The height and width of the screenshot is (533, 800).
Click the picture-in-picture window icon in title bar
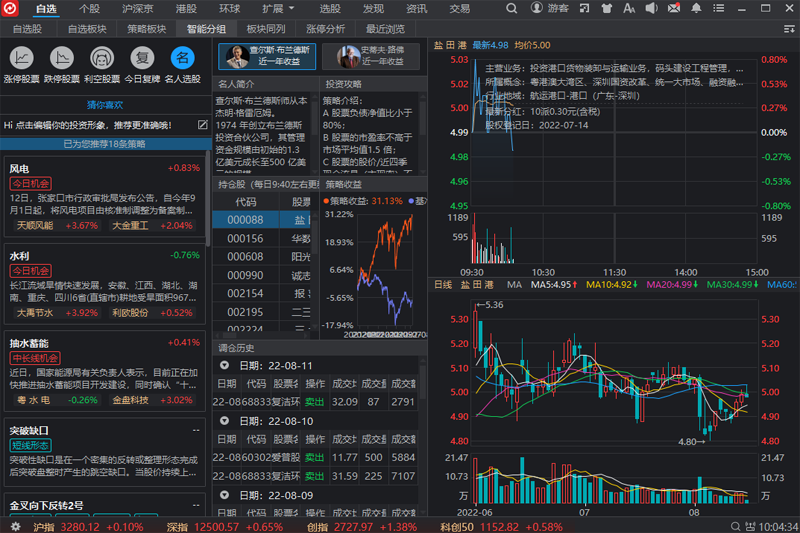tap(584, 8)
